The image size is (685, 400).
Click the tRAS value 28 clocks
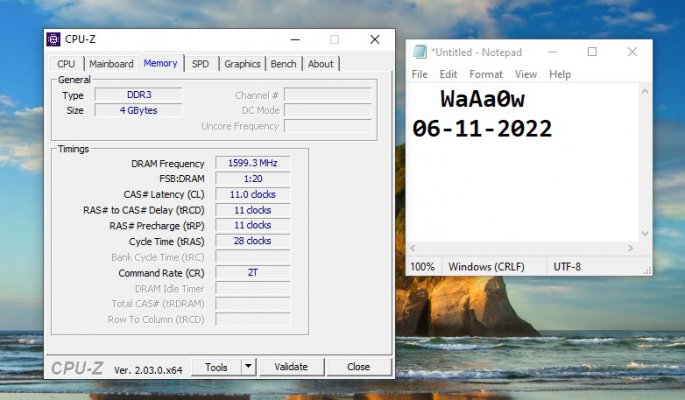point(253,241)
